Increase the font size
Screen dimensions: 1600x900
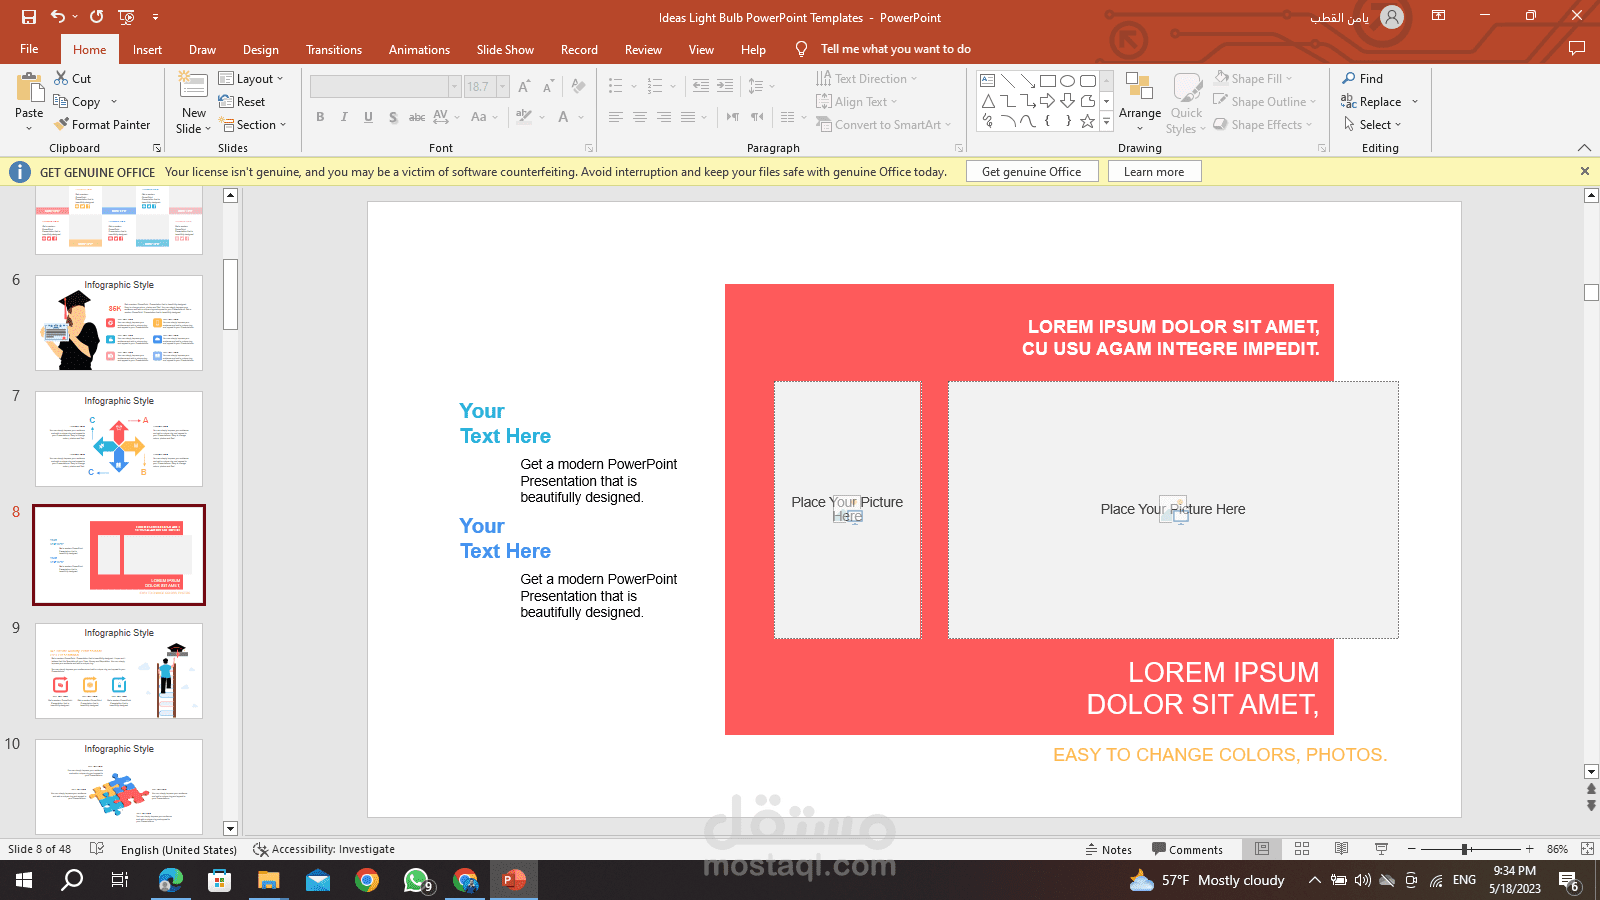524,87
